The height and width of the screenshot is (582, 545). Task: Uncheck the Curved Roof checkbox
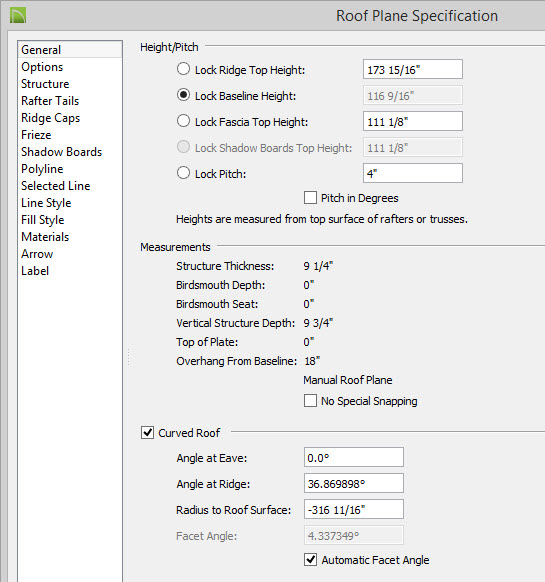(x=147, y=433)
